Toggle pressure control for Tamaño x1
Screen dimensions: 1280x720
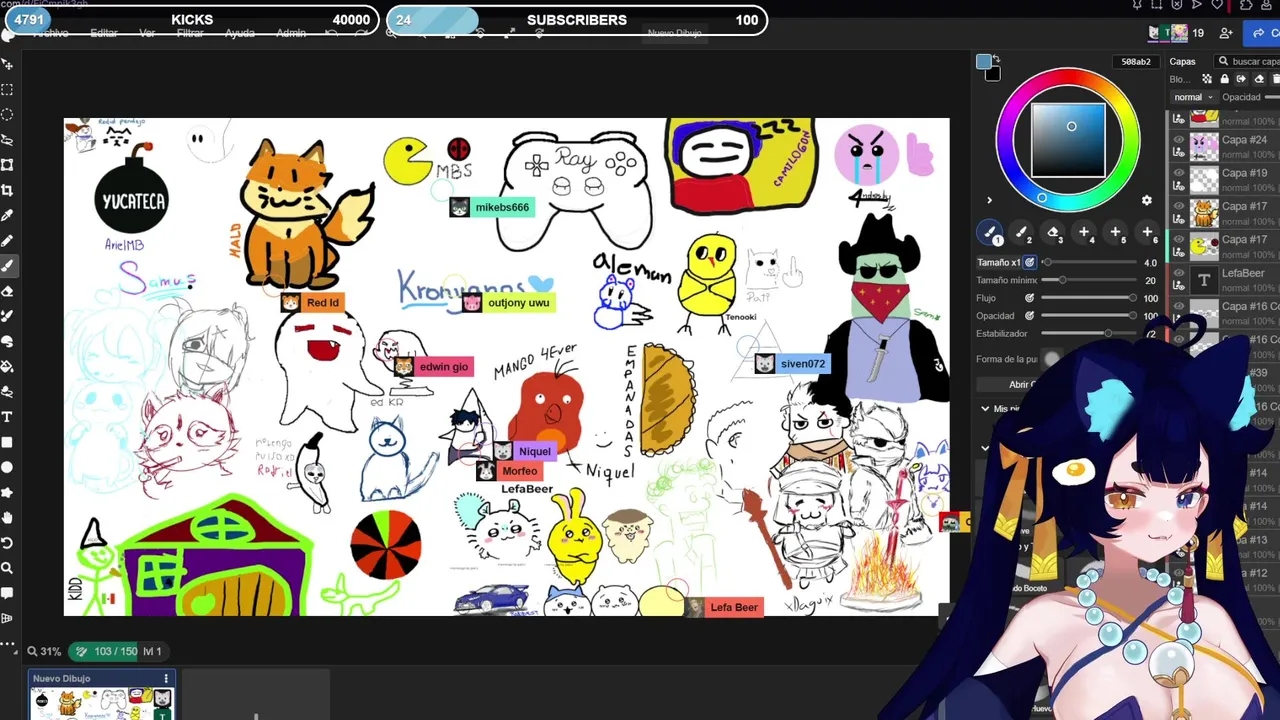pos(1029,263)
